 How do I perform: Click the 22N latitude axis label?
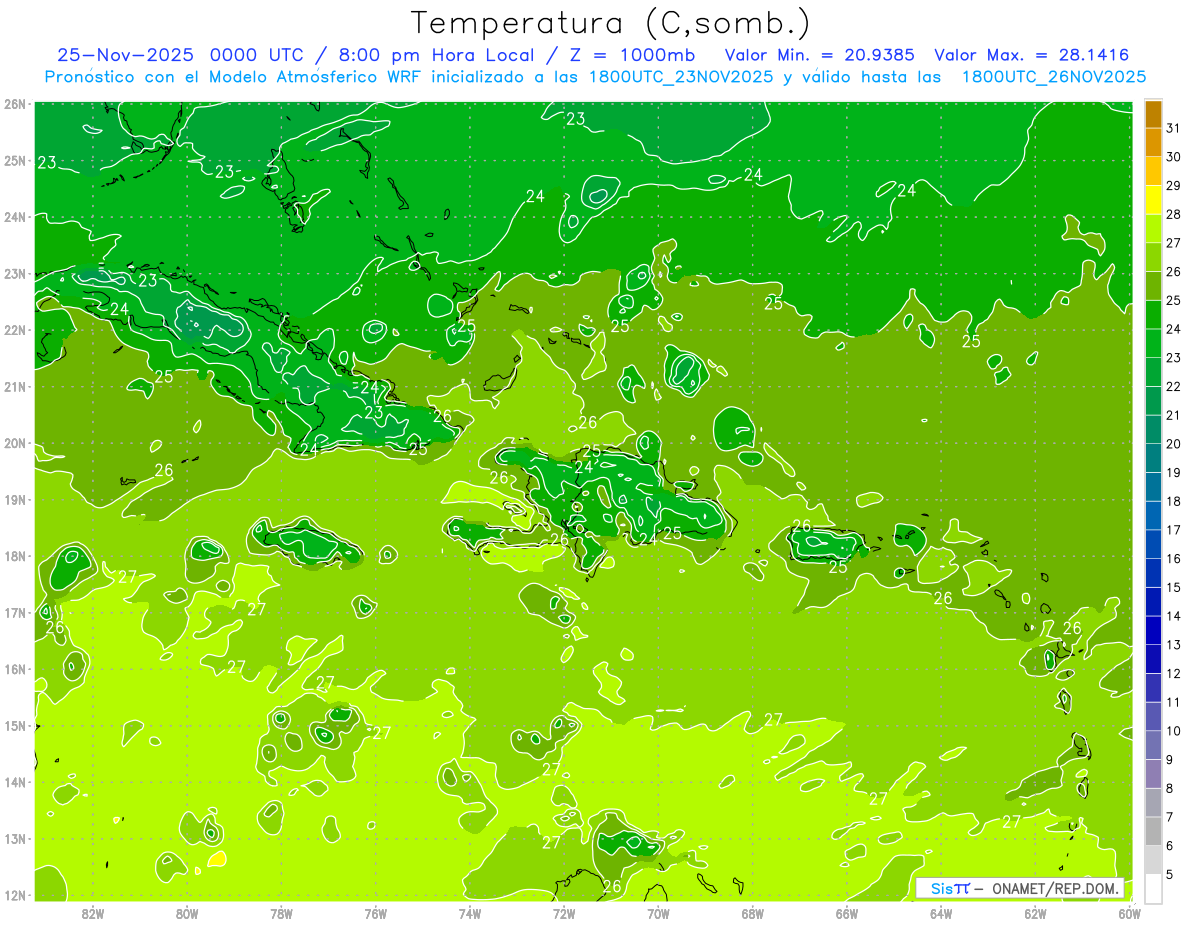point(16,329)
